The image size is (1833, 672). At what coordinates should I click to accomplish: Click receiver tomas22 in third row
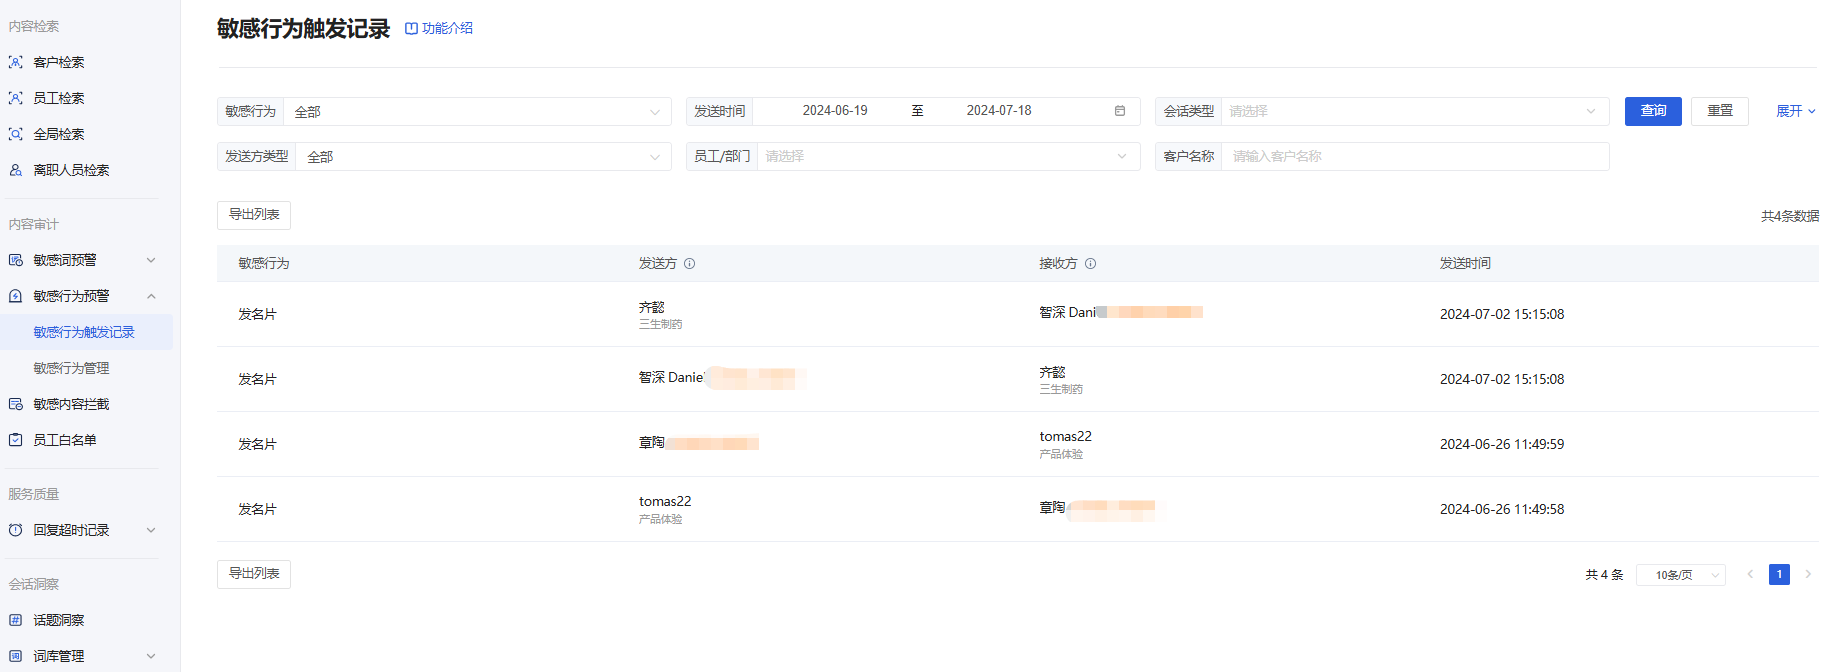point(1065,437)
